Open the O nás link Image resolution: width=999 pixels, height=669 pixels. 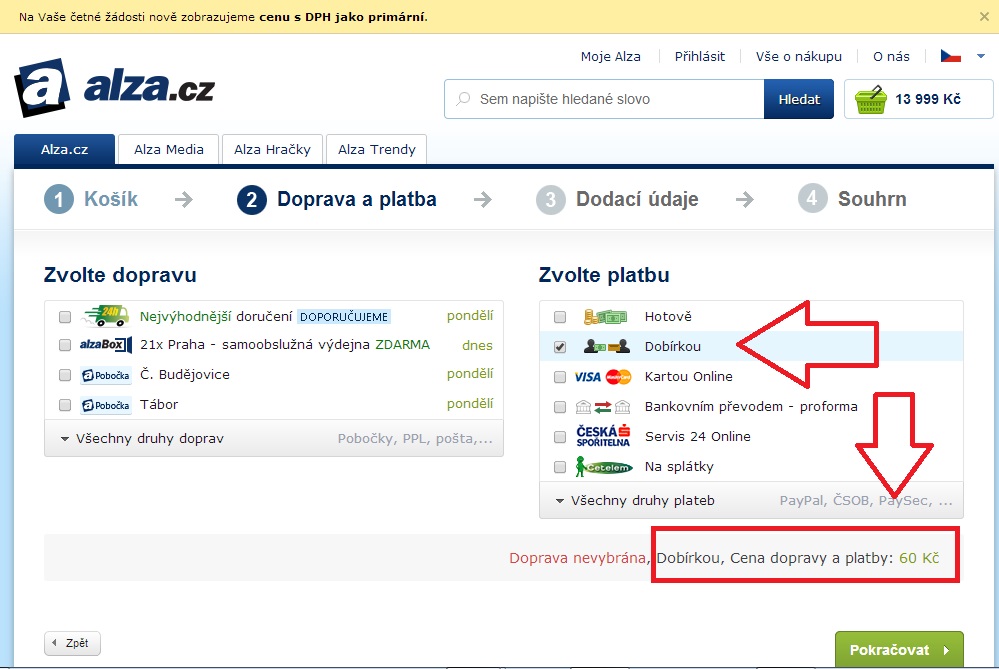coord(891,56)
